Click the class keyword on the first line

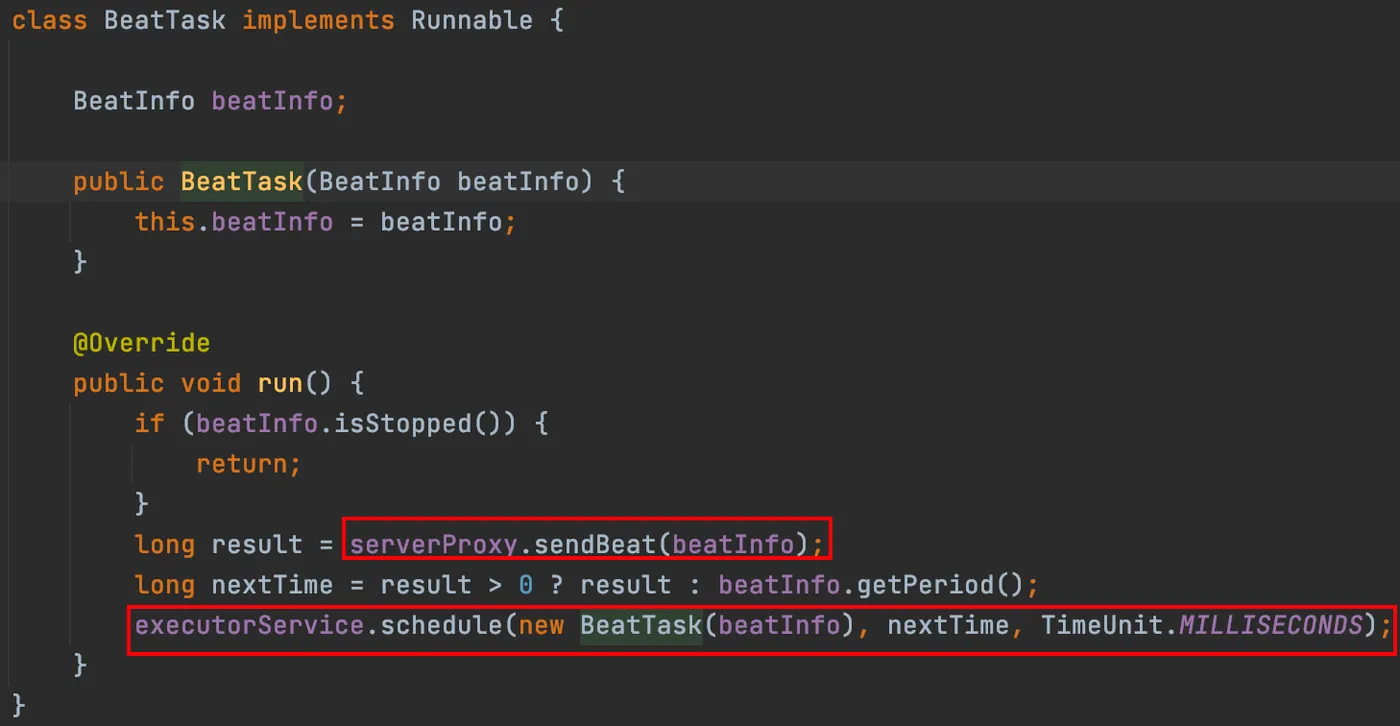click(x=49, y=21)
